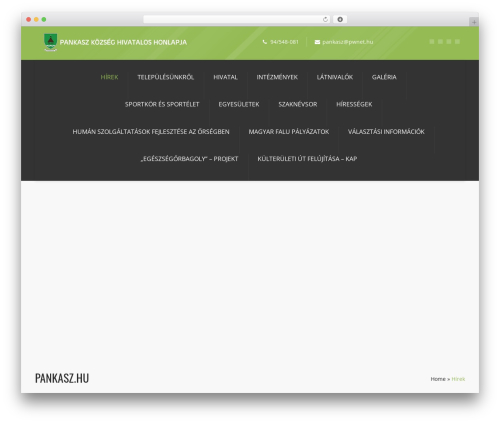The image size is (500, 423).
Task: Open a new tab with the plus button
Action: 474,22
